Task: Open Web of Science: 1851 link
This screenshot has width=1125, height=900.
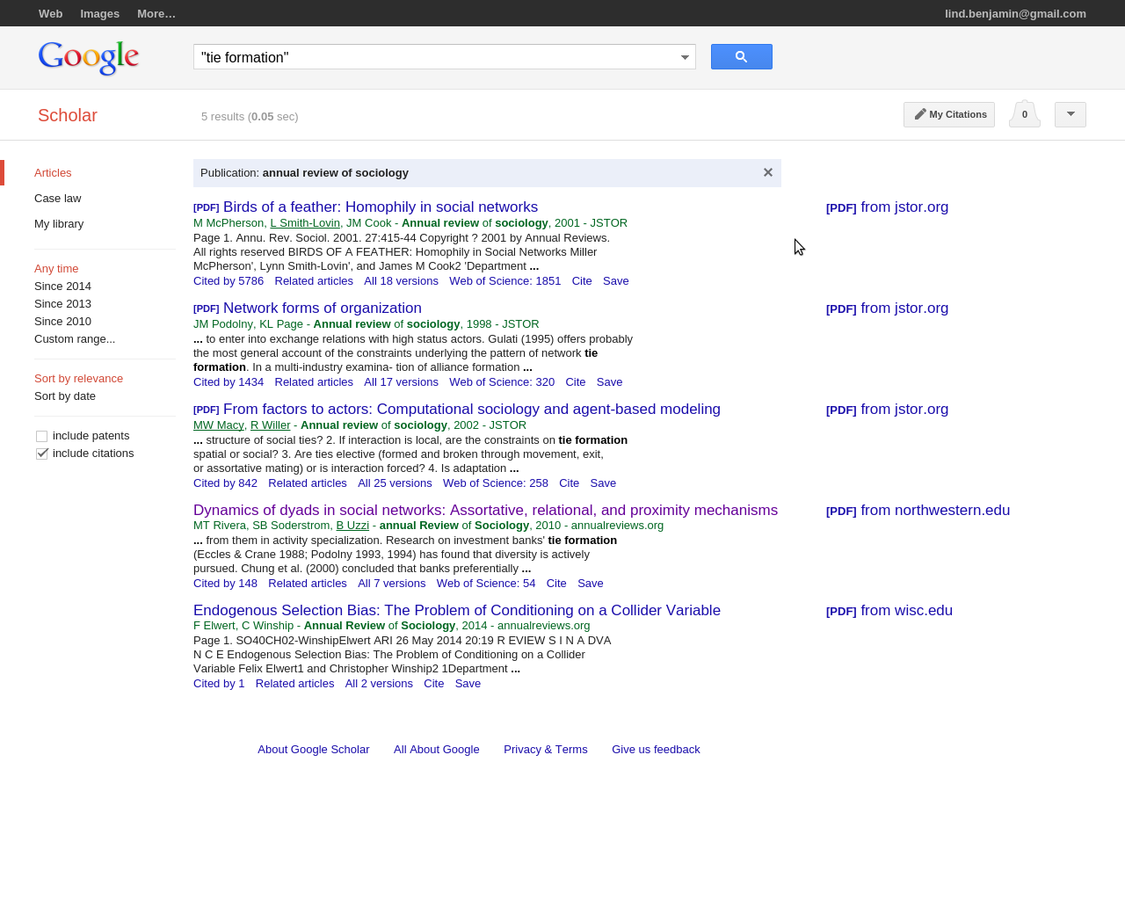Action: (505, 281)
